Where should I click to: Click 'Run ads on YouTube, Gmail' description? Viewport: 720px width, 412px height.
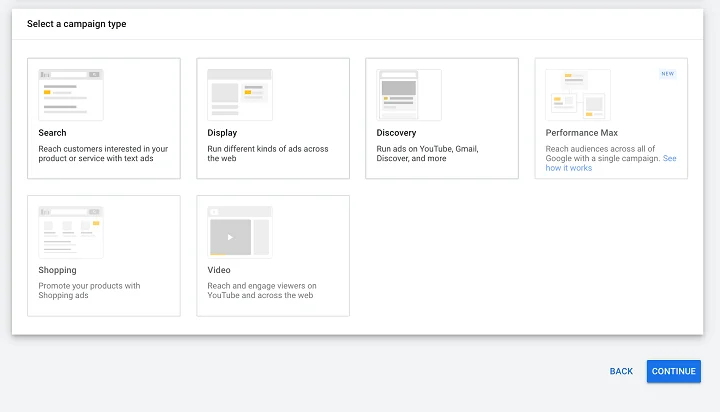428,153
